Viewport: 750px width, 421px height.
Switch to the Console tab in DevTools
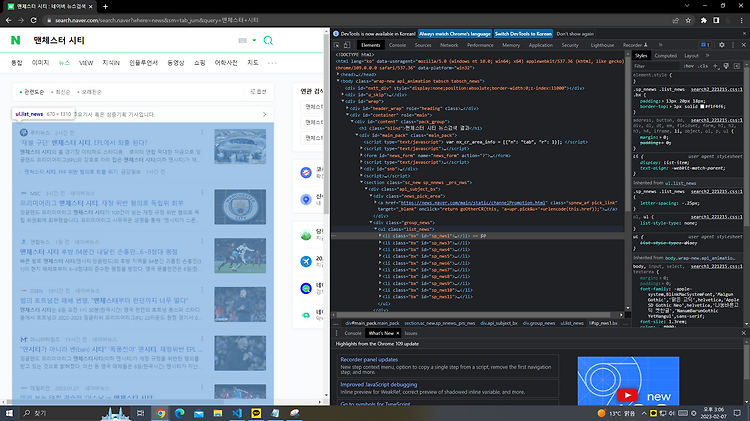pos(397,45)
